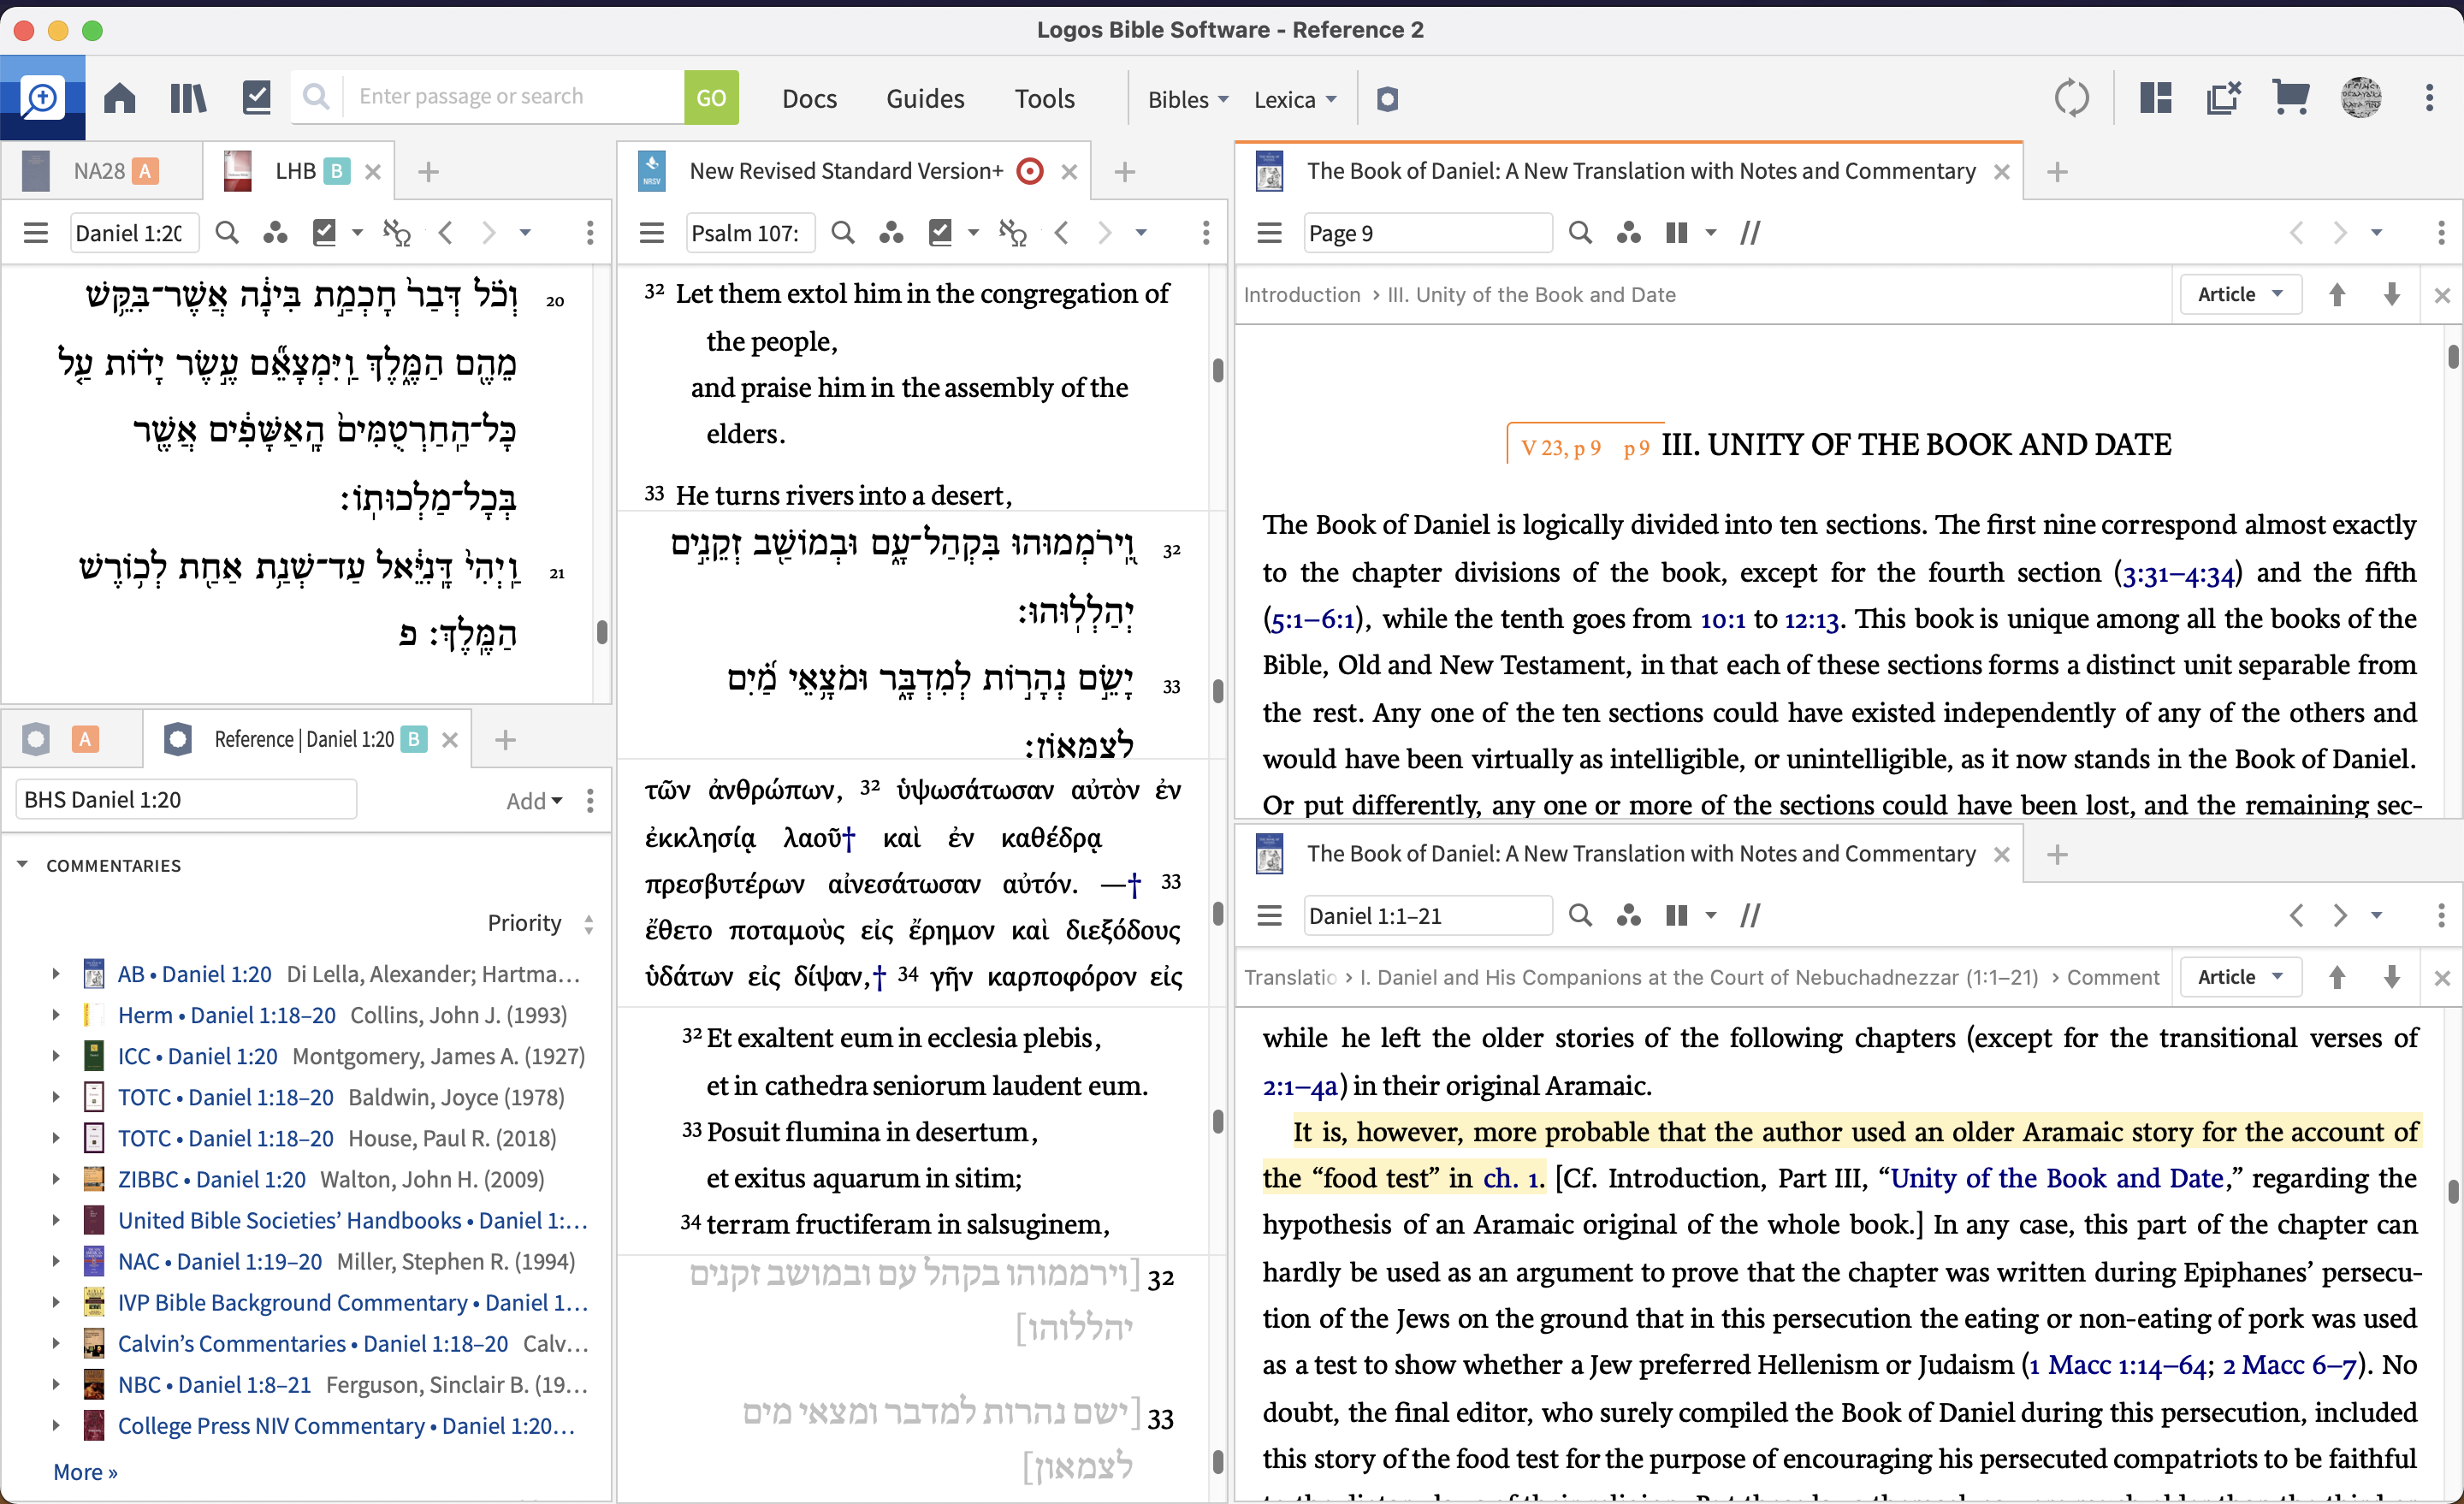Toggle link set A on NA28 tab
The height and width of the screenshot is (1504, 2464).
coord(146,171)
